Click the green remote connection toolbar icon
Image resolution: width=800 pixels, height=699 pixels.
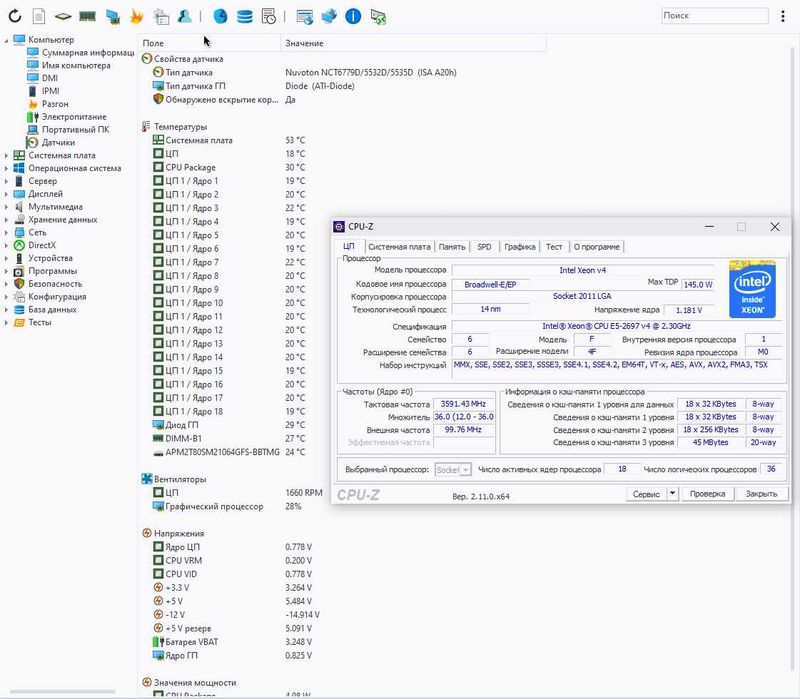(378, 17)
